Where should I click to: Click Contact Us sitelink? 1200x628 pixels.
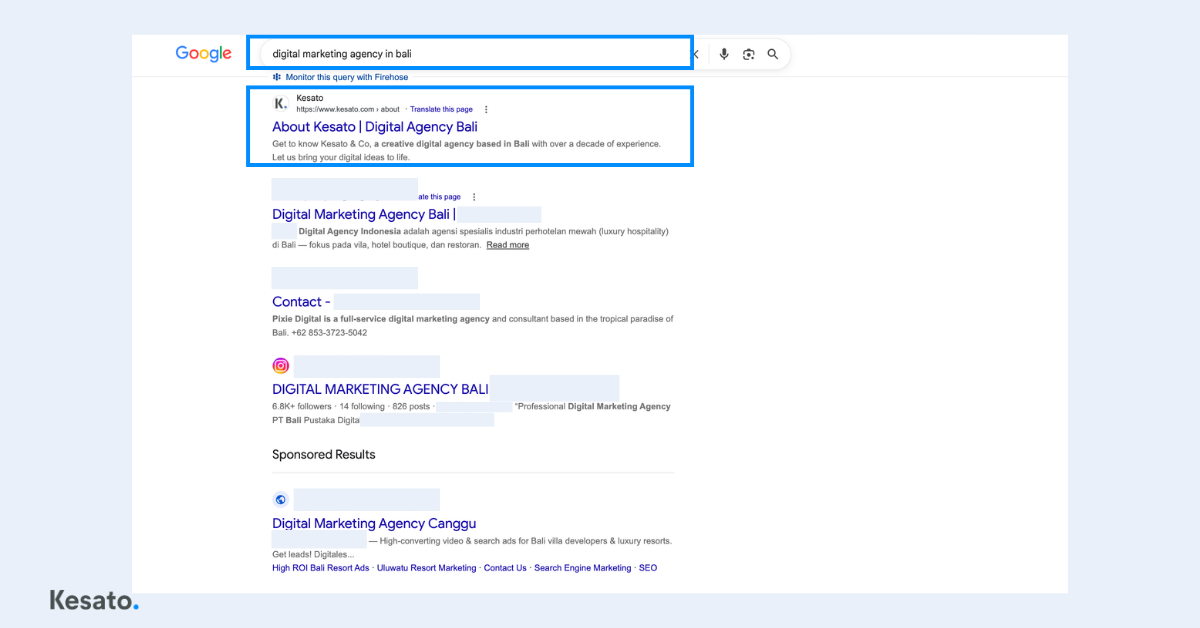(505, 568)
